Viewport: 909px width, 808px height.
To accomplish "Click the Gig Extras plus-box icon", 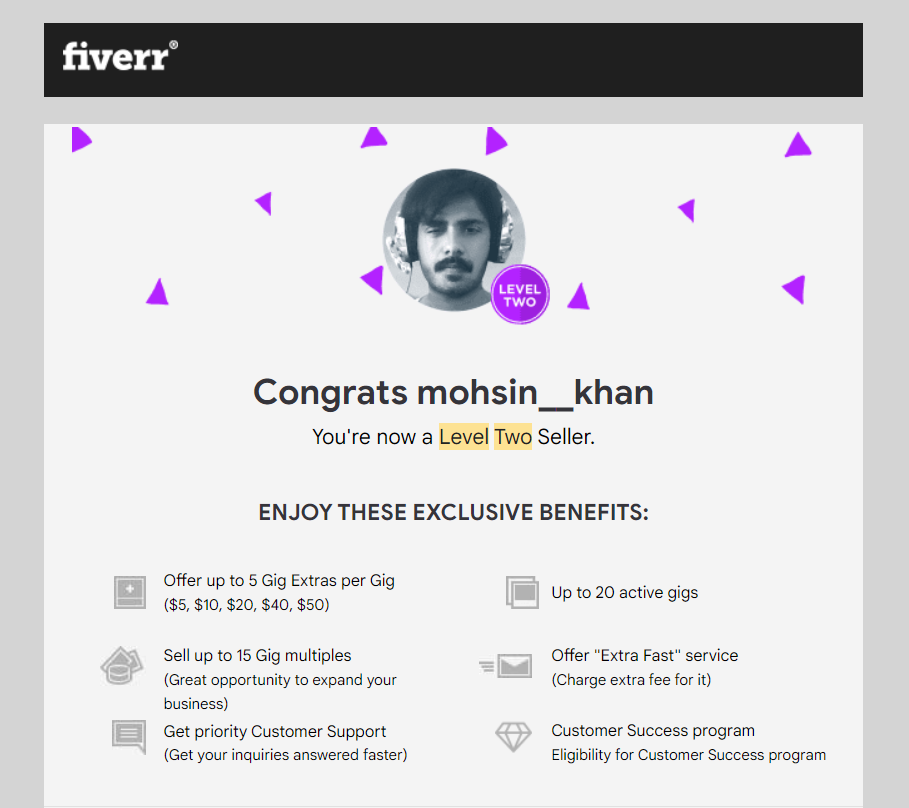I will (130, 592).
